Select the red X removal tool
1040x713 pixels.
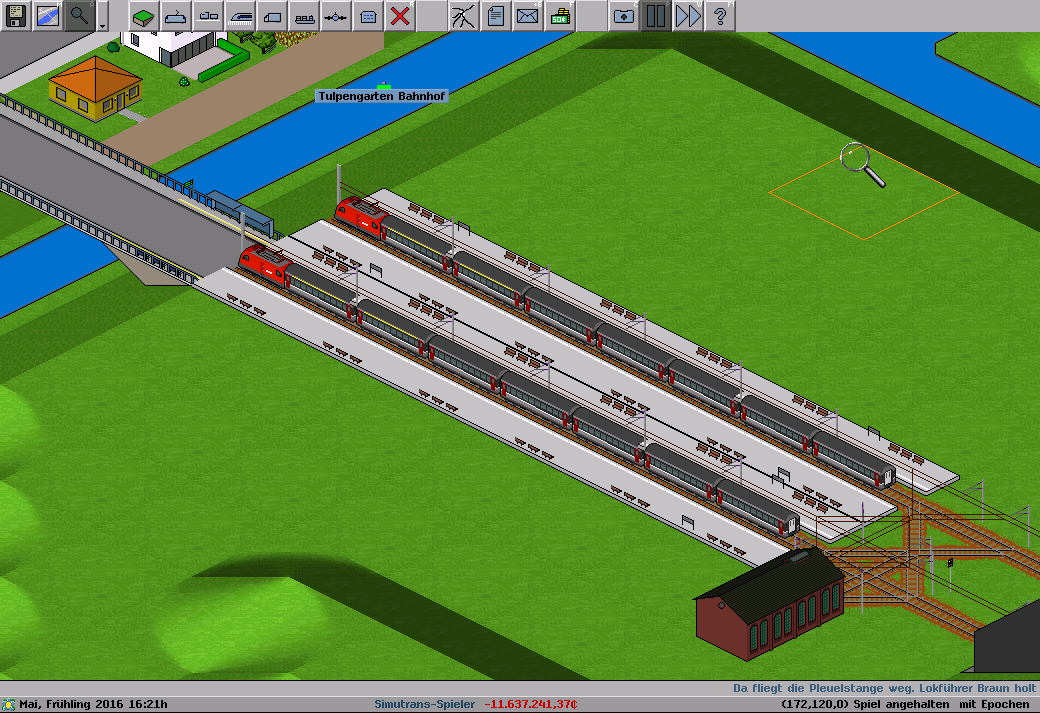[x=400, y=15]
